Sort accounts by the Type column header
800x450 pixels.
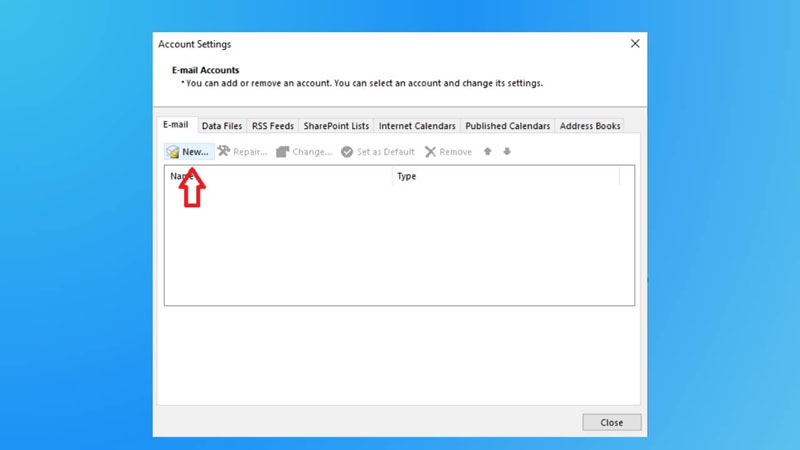(506, 176)
